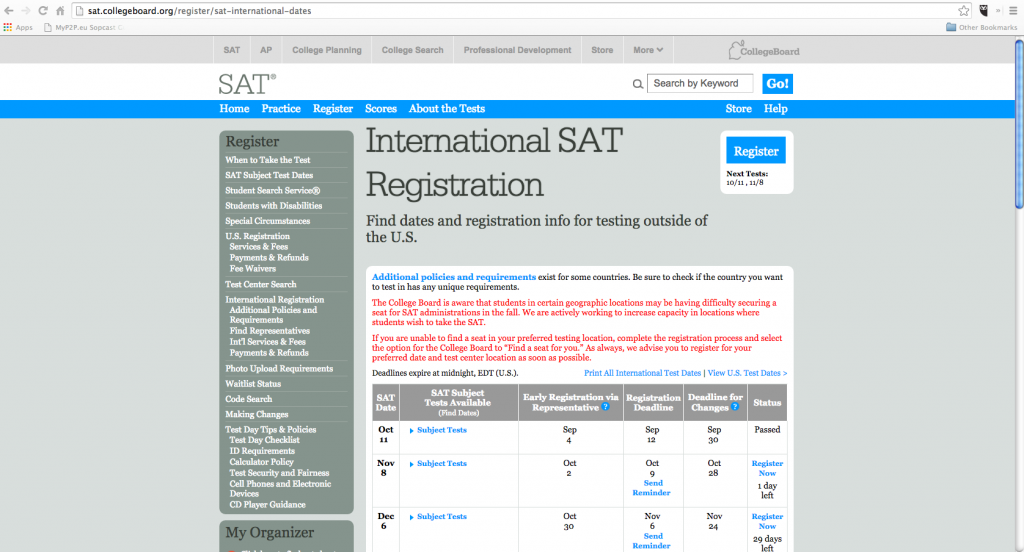Open Practice in blue menu bar

[x=281, y=108]
